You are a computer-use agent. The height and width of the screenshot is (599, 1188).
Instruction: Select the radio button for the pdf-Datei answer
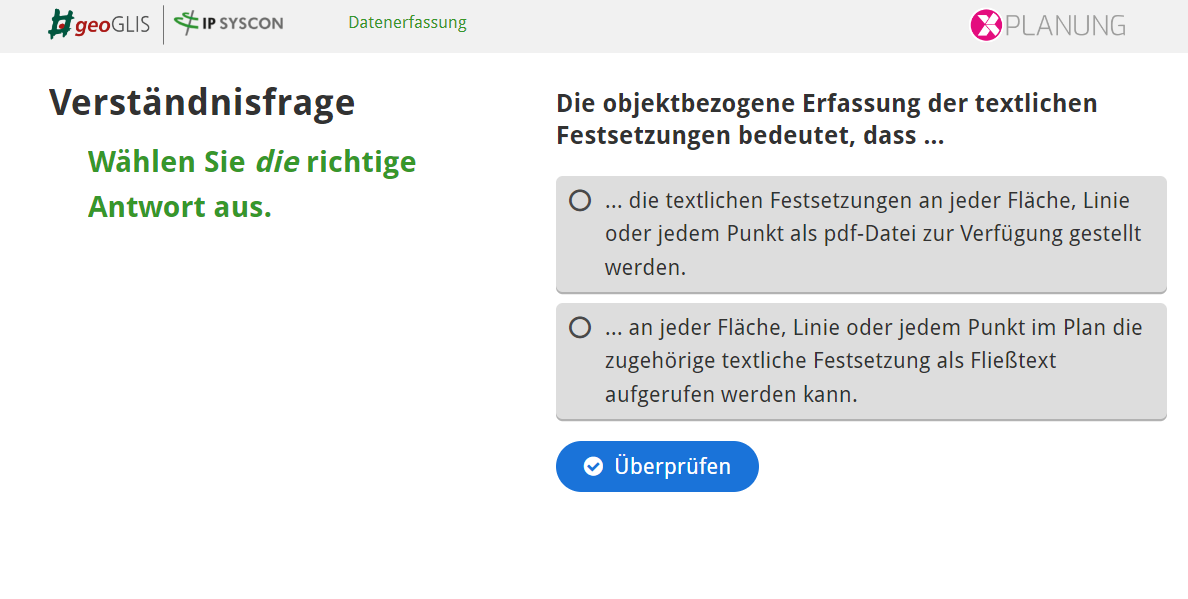579,200
